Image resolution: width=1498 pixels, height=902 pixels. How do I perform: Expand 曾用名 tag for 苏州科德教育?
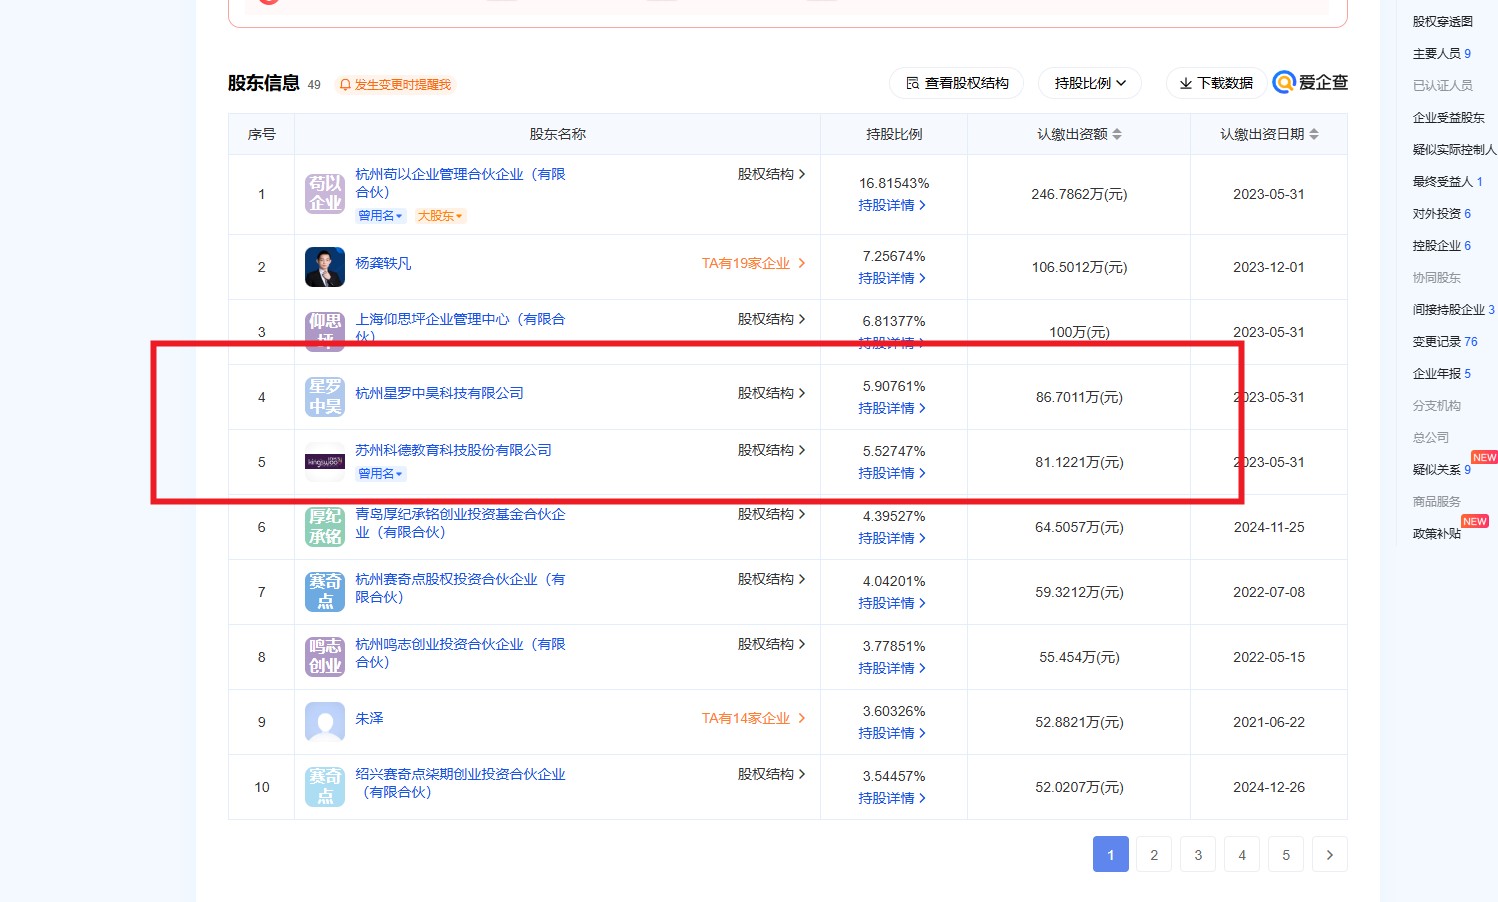click(x=380, y=474)
